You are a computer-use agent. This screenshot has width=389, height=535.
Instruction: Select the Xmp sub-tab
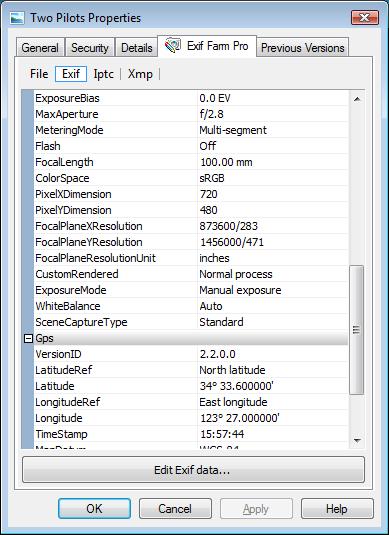point(140,74)
